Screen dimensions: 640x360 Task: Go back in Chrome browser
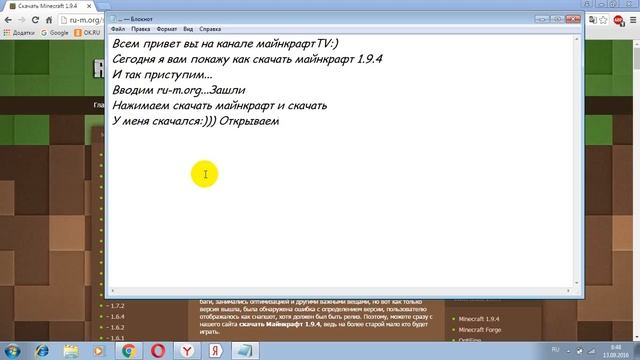pos(8,20)
